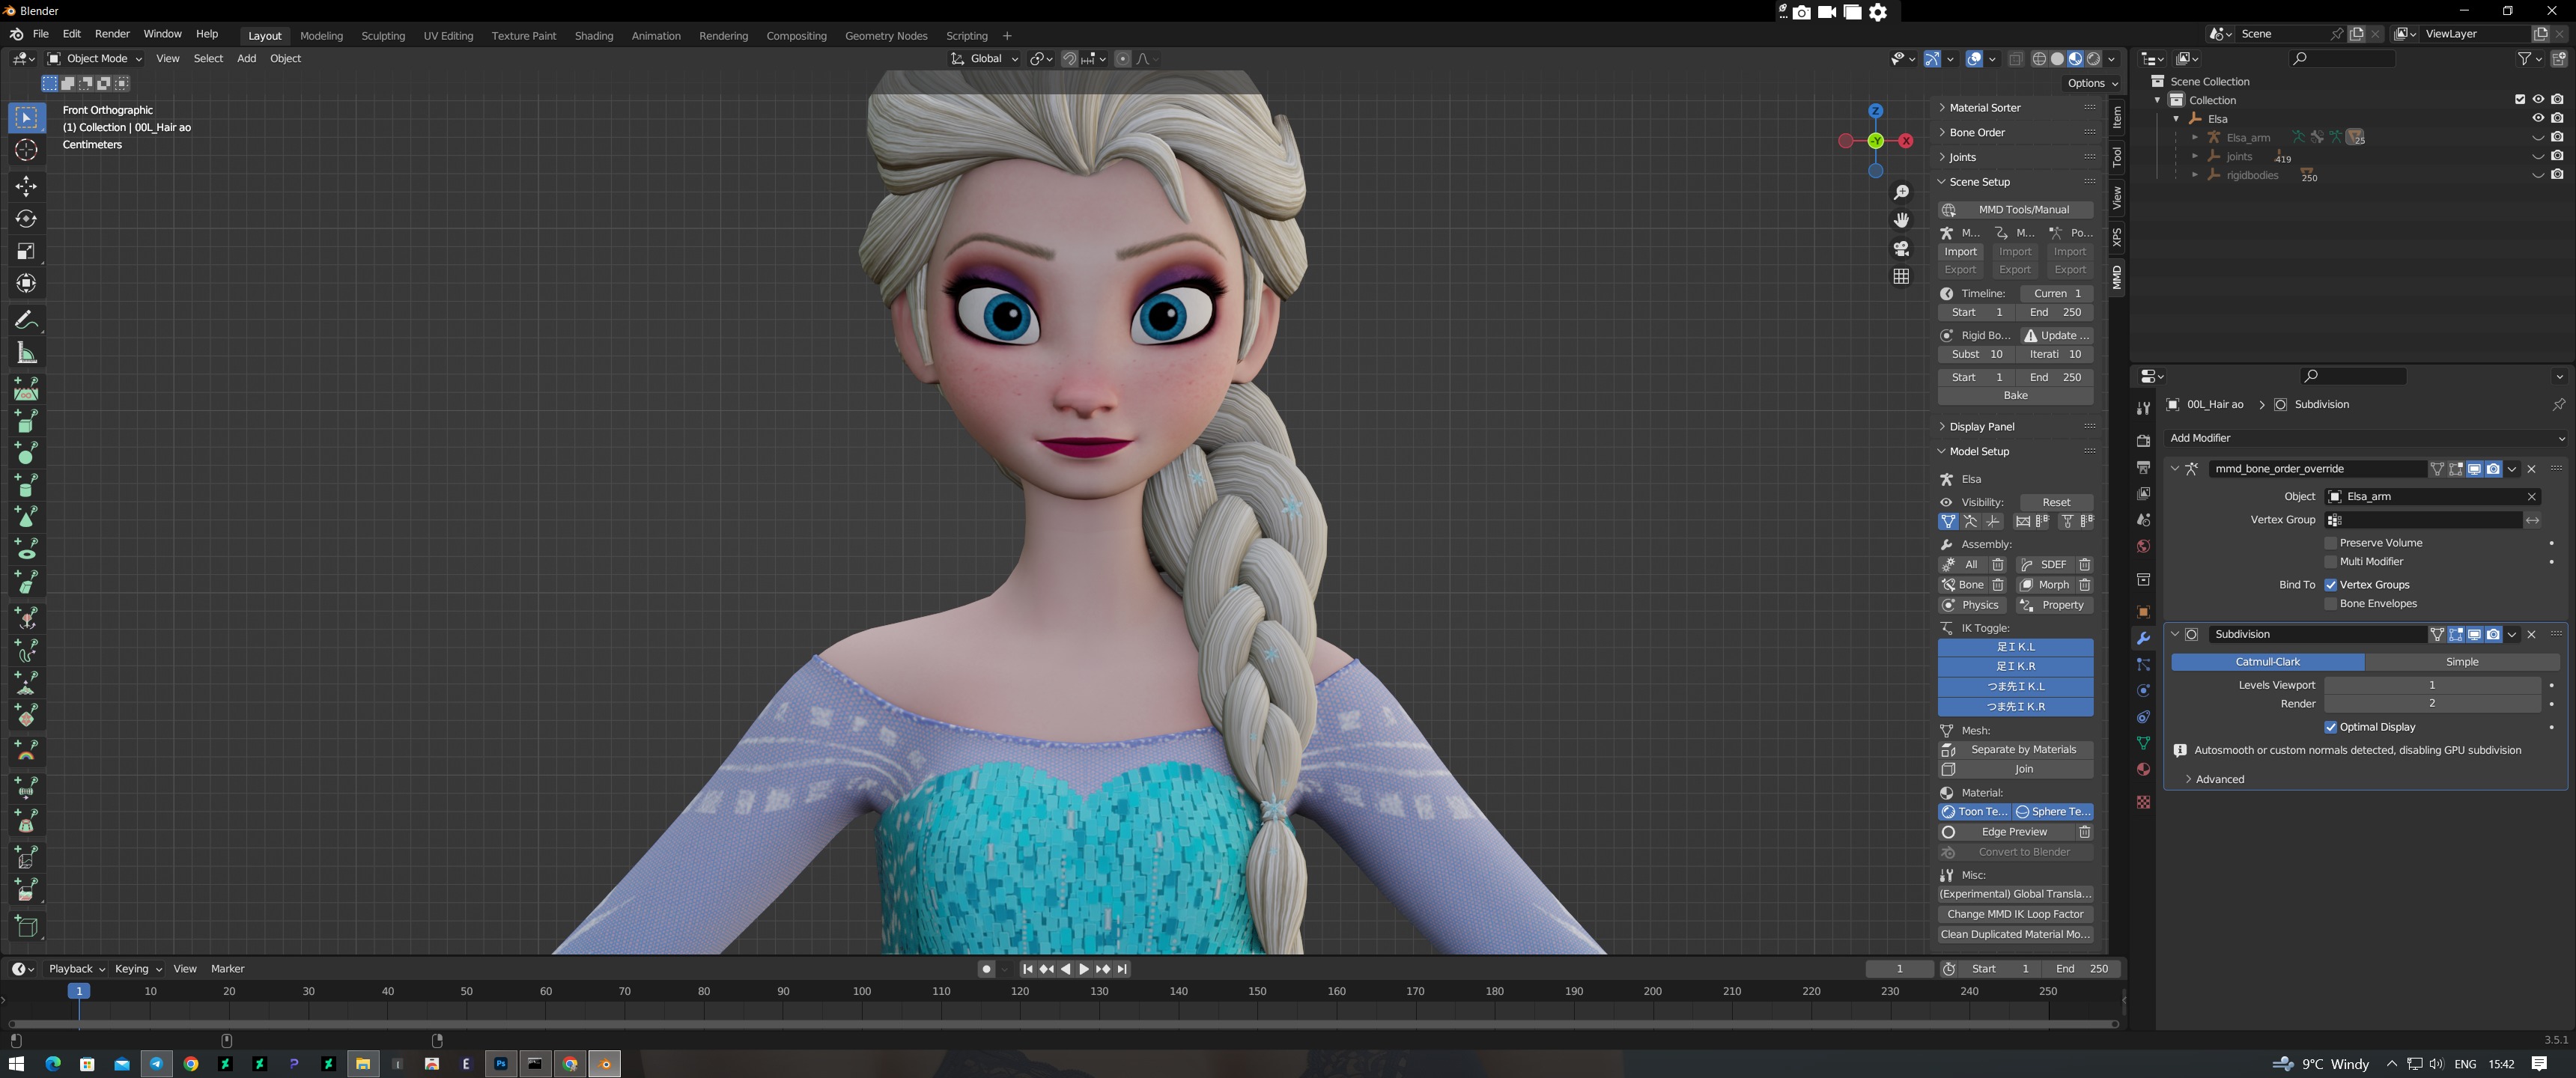This screenshot has height=1078, width=2576.
Task: Open Modifier properties wrench tab
Action: coord(2143,638)
